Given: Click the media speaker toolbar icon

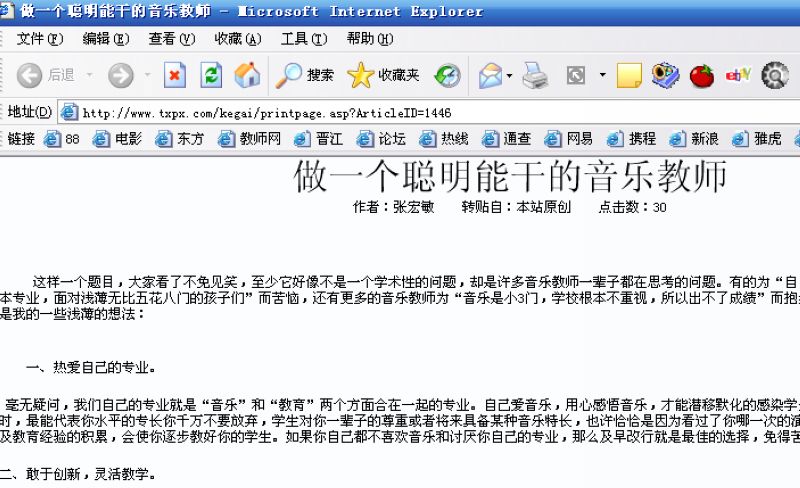Looking at the screenshot, I should point(665,76).
